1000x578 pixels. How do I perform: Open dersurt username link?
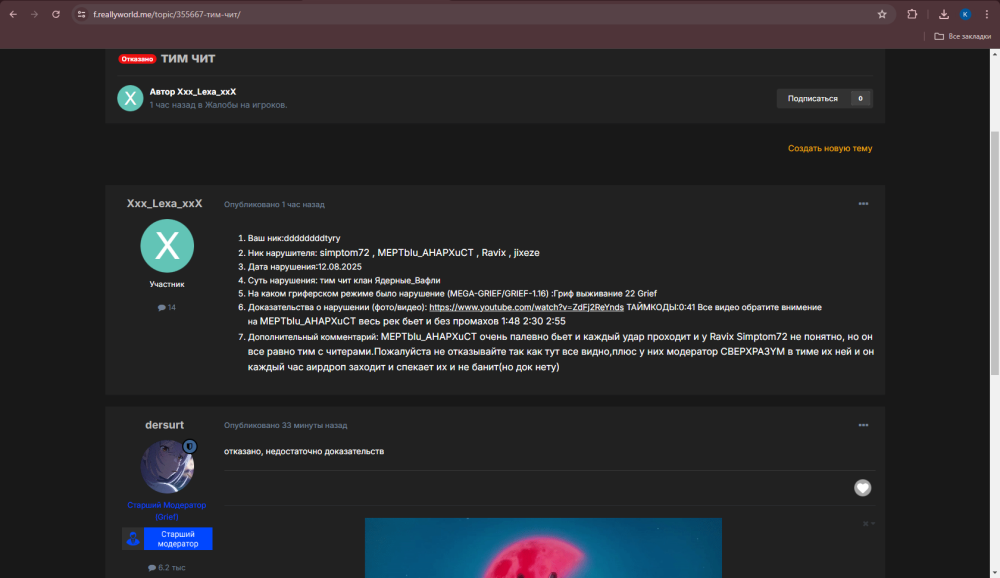coord(165,425)
